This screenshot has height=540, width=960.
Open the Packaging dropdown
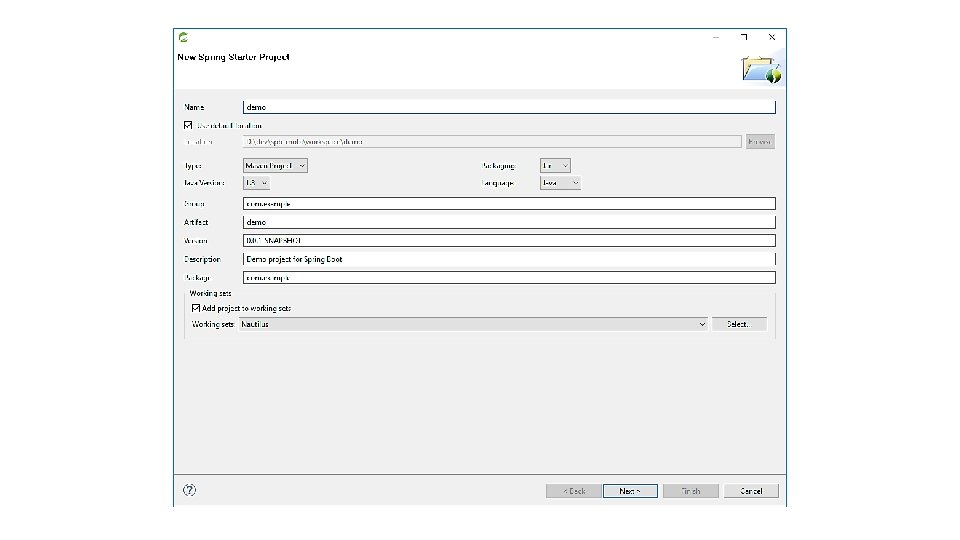pos(555,165)
